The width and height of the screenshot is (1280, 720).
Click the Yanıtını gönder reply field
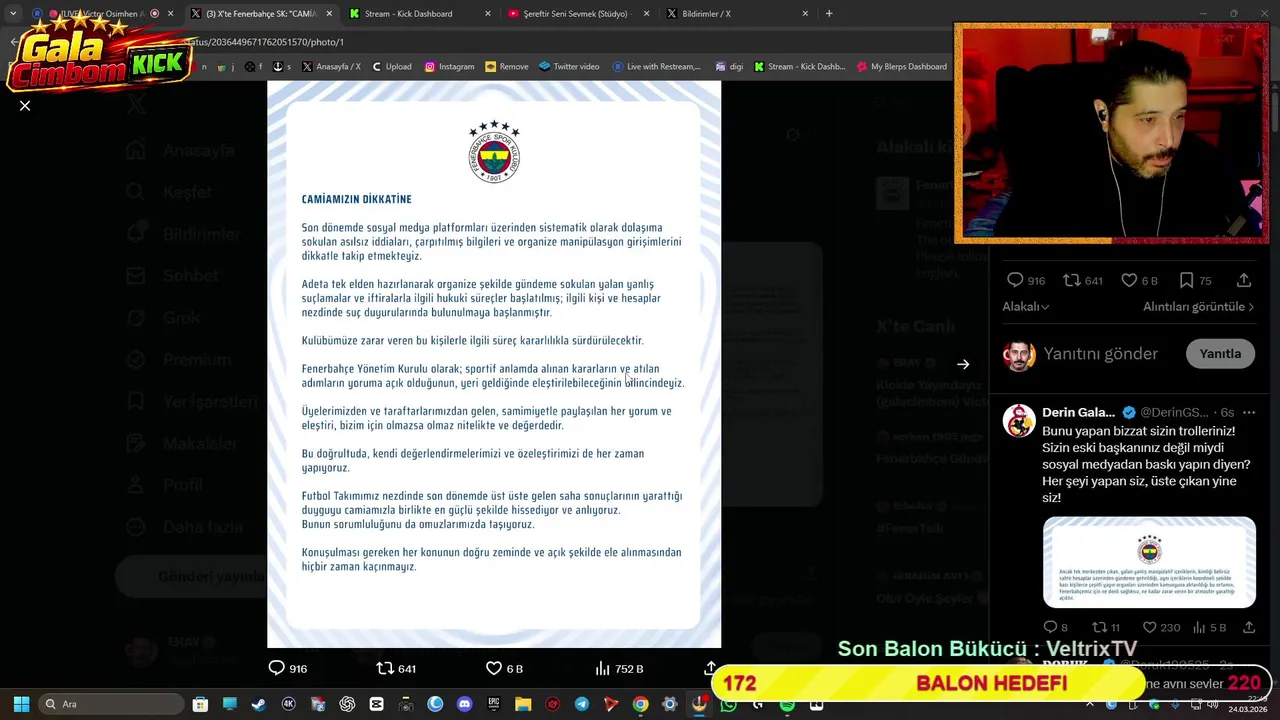(x=1100, y=354)
